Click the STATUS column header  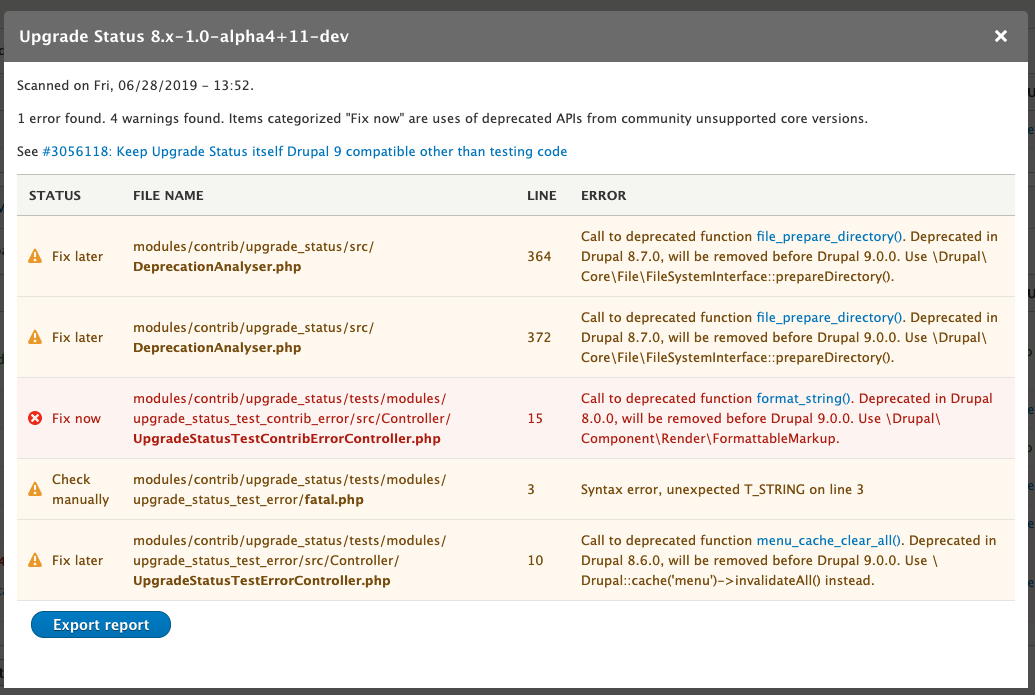pos(55,195)
